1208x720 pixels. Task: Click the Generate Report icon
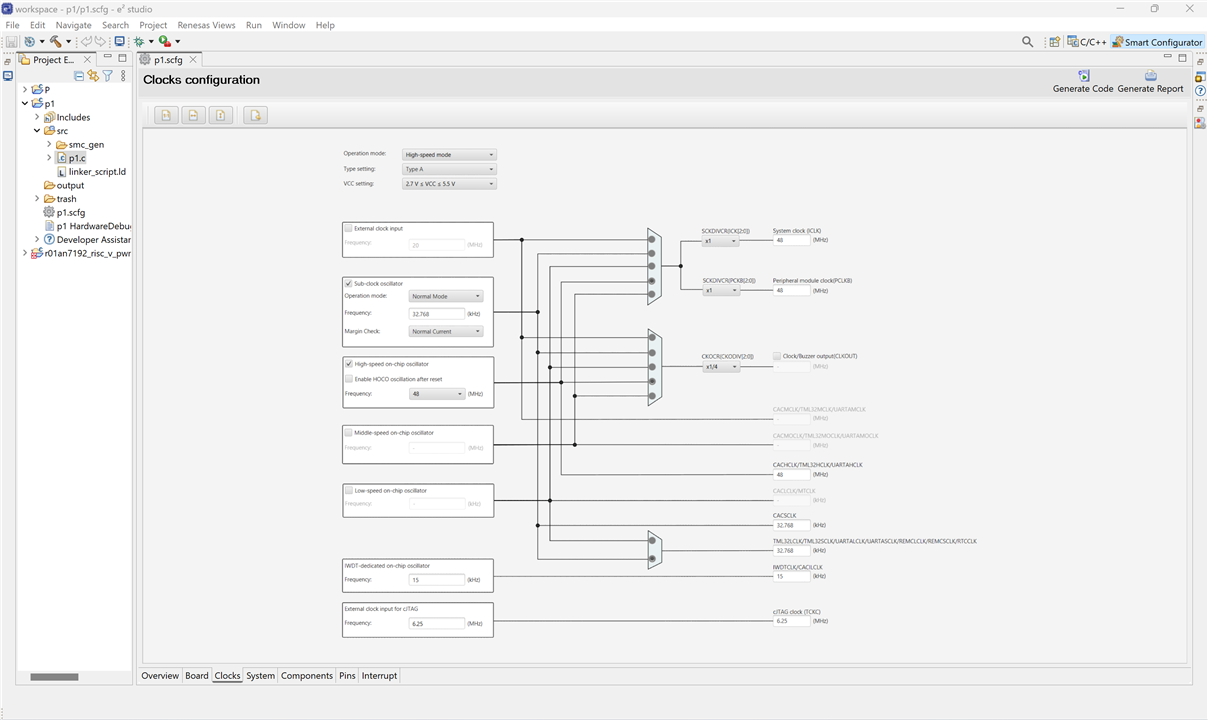(x=1150, y=76)
